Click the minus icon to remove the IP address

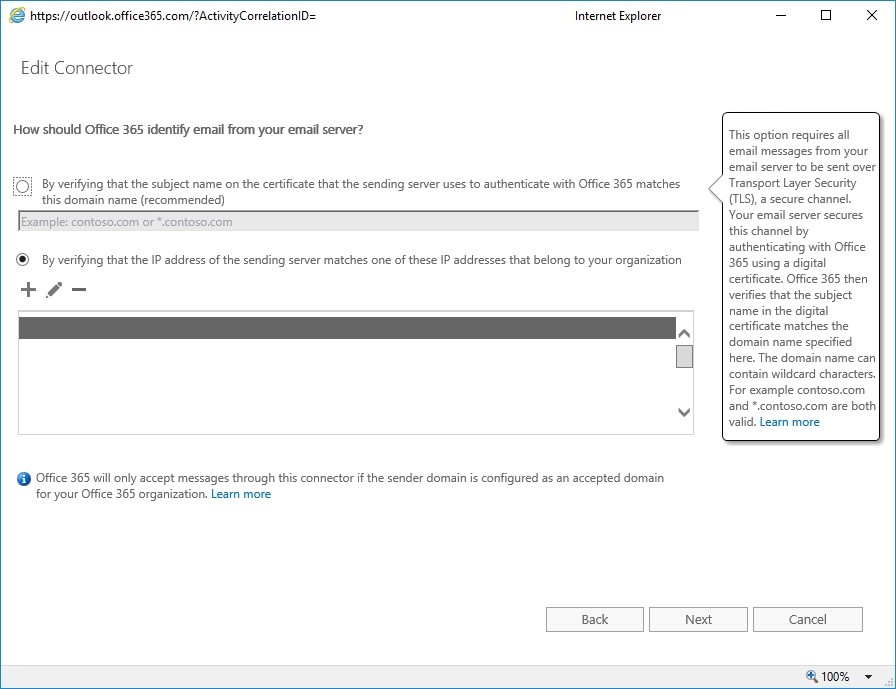[80, 289]
